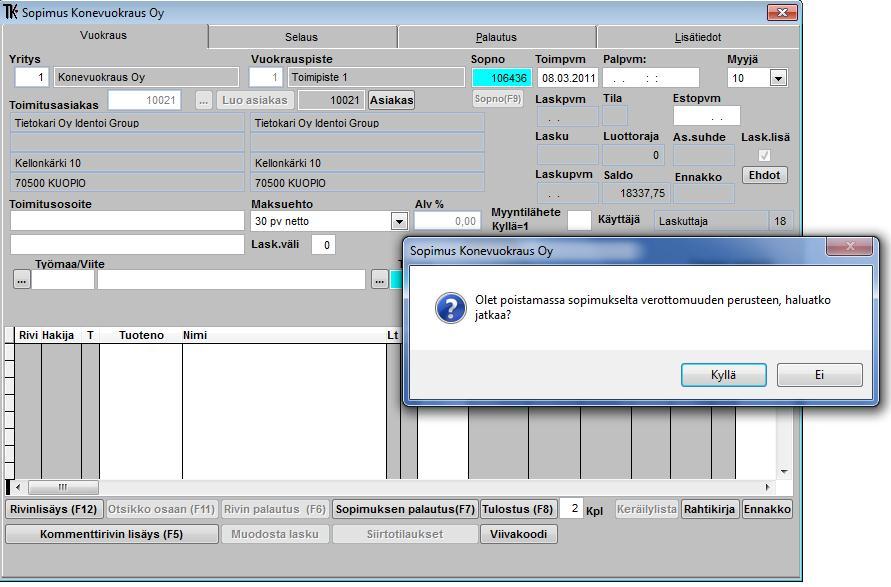
Task: Click the Toimpvm date field
Action: point(567,78)
